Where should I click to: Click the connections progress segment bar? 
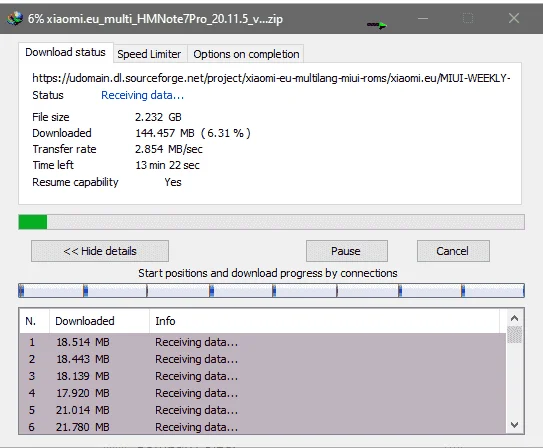272,290
